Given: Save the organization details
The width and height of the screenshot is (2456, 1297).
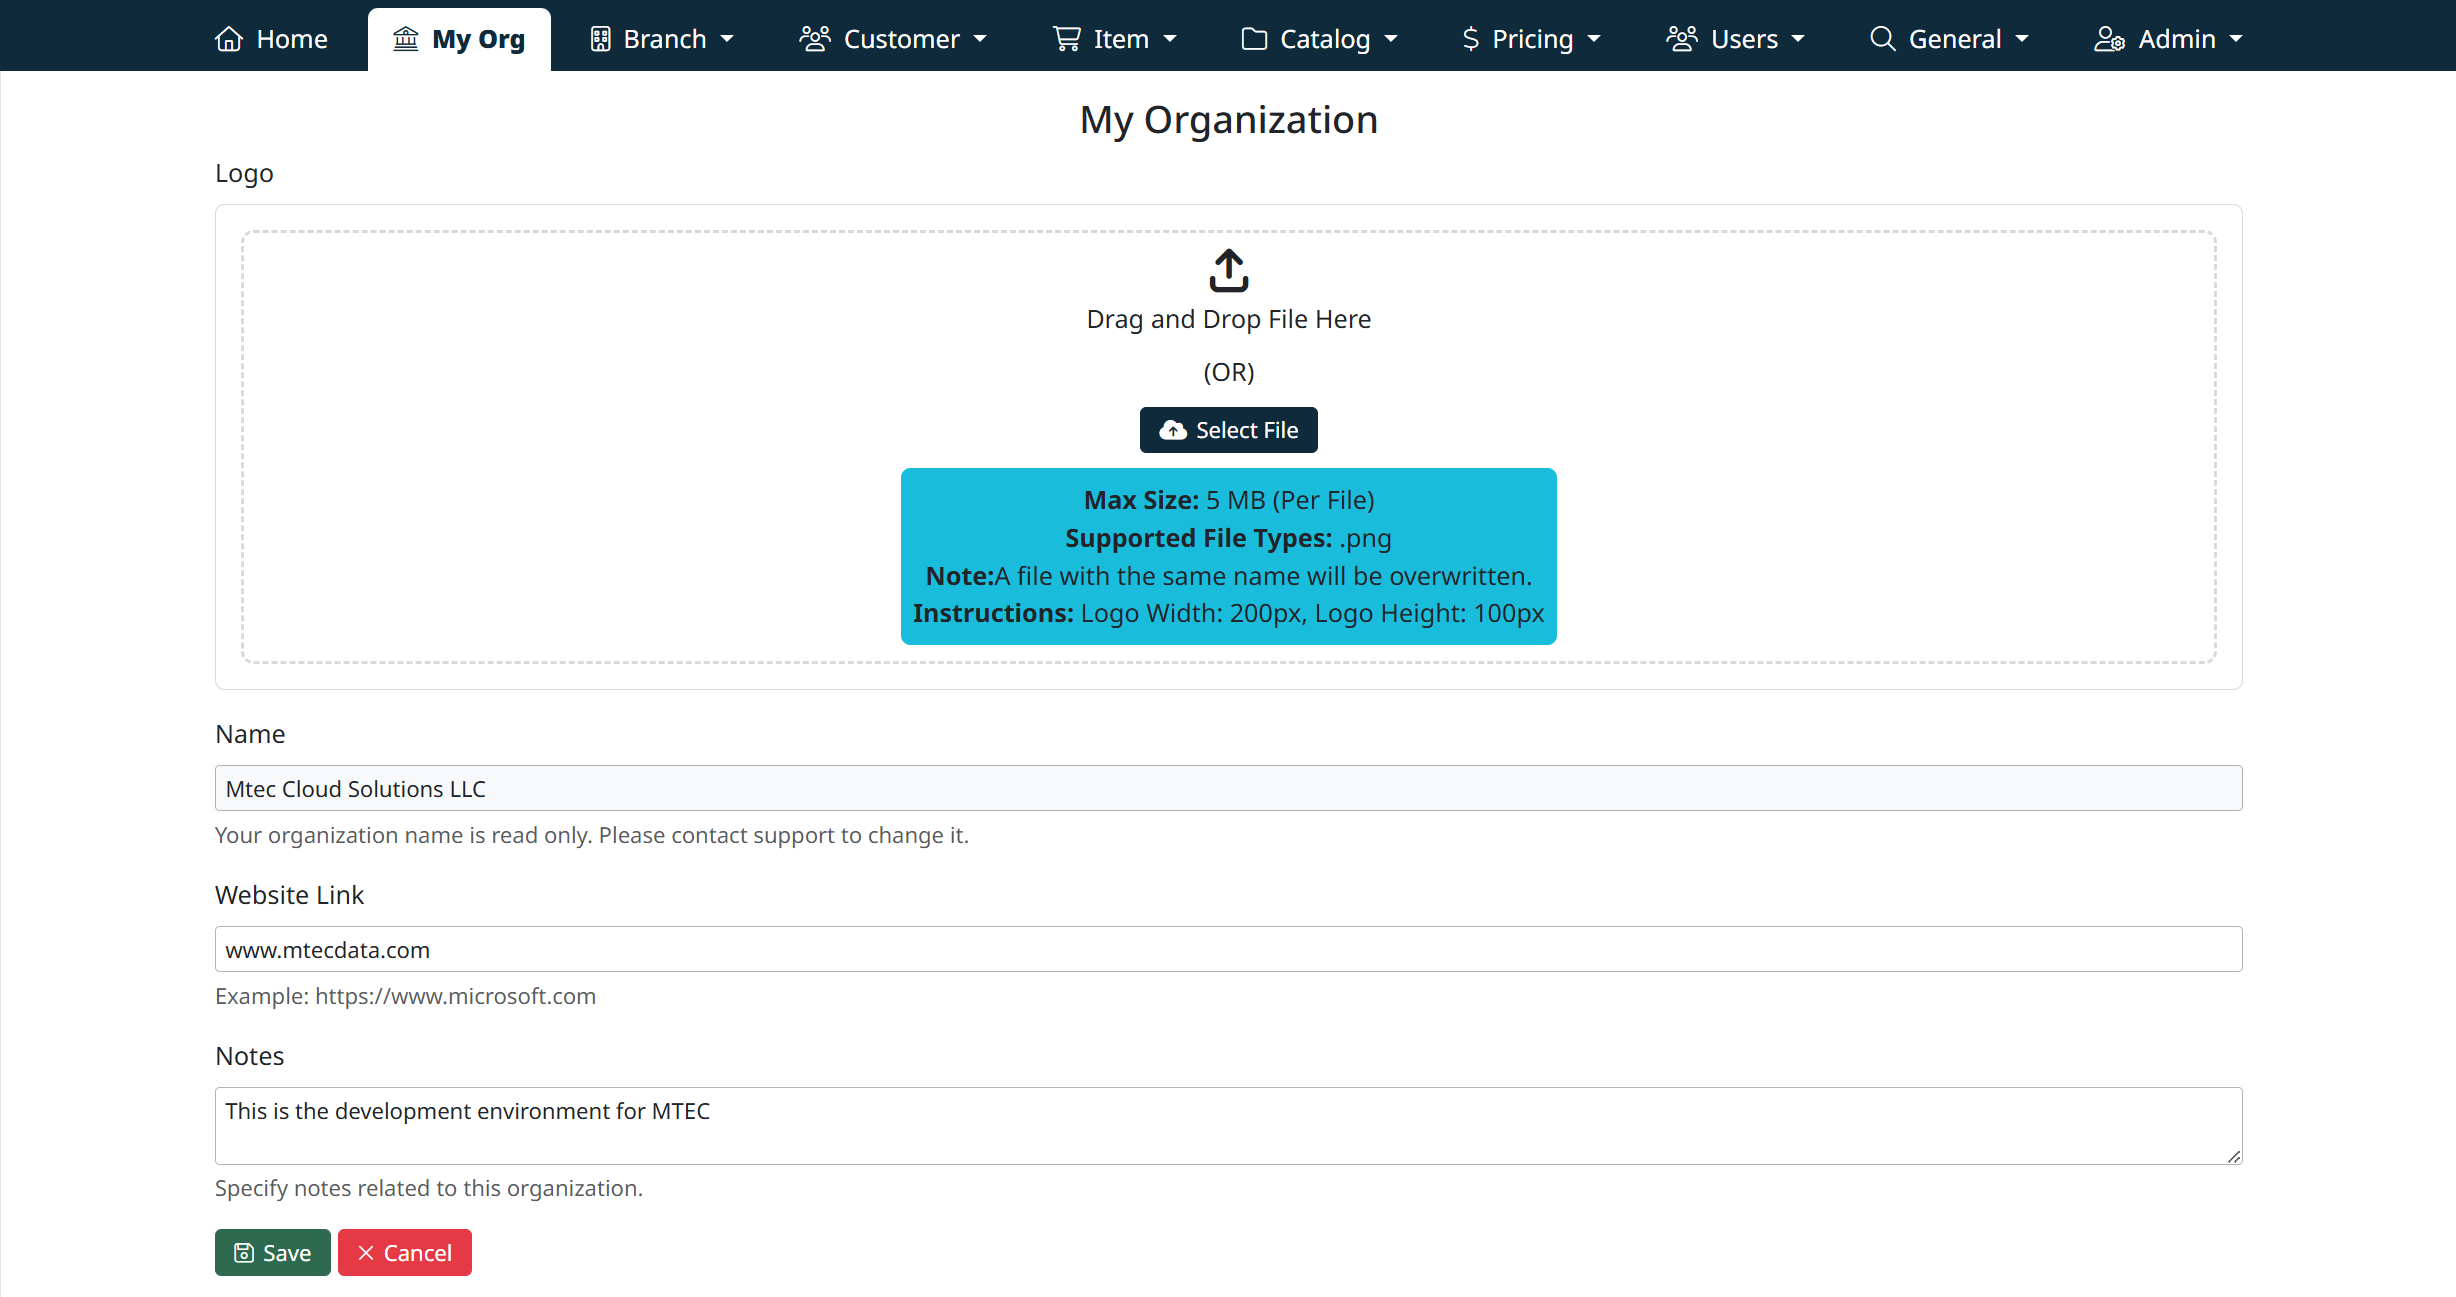Looking at the screenshot, I should 272,1252.
